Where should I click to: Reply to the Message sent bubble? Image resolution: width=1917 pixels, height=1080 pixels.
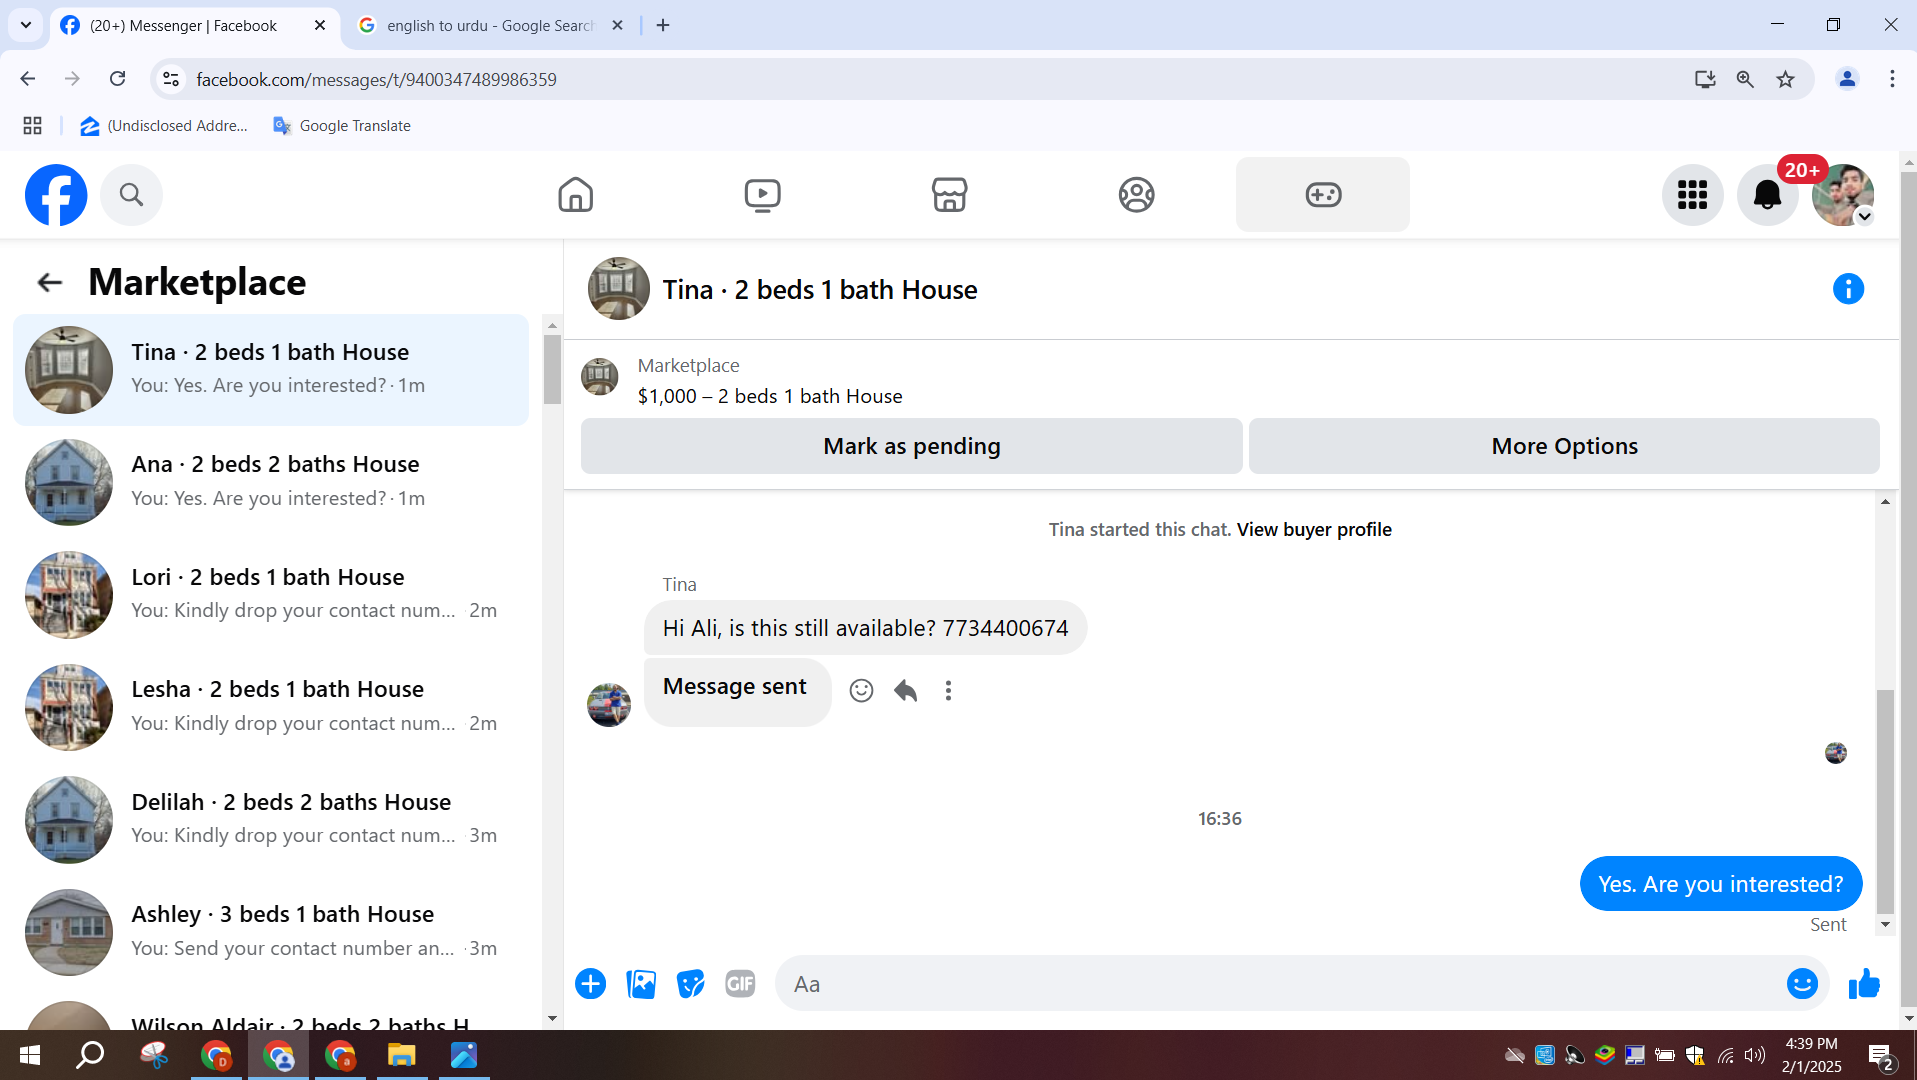pyautogui.click(x=905, y=691)
